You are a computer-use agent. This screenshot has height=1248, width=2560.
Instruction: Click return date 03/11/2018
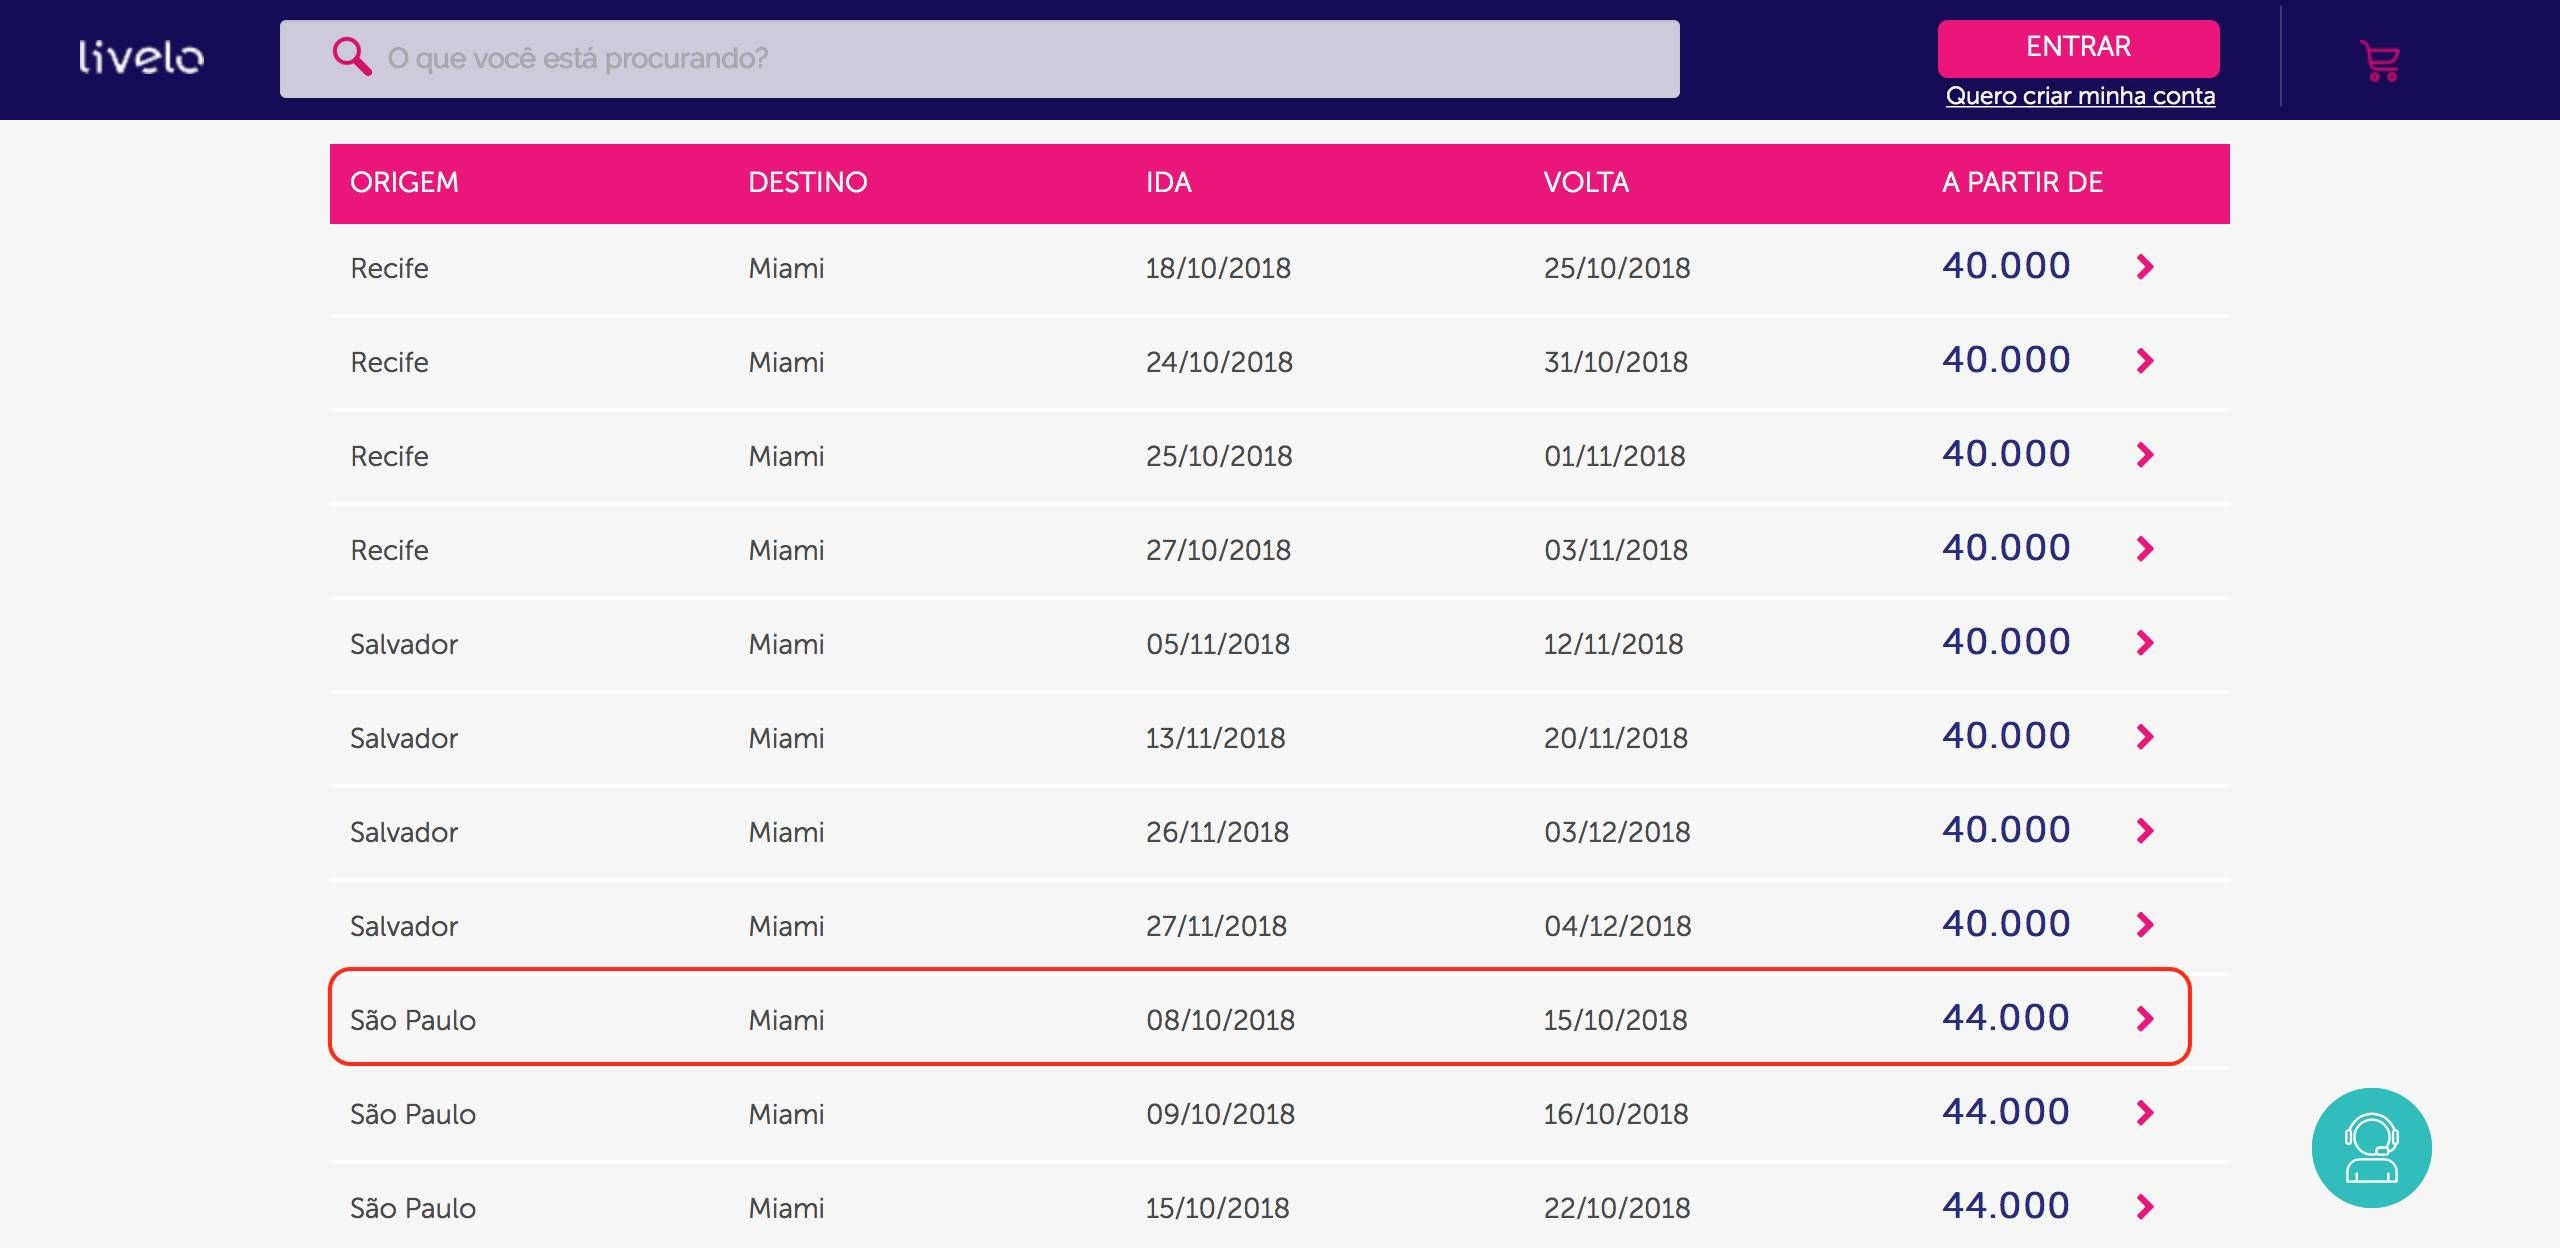pos(1616,550)
